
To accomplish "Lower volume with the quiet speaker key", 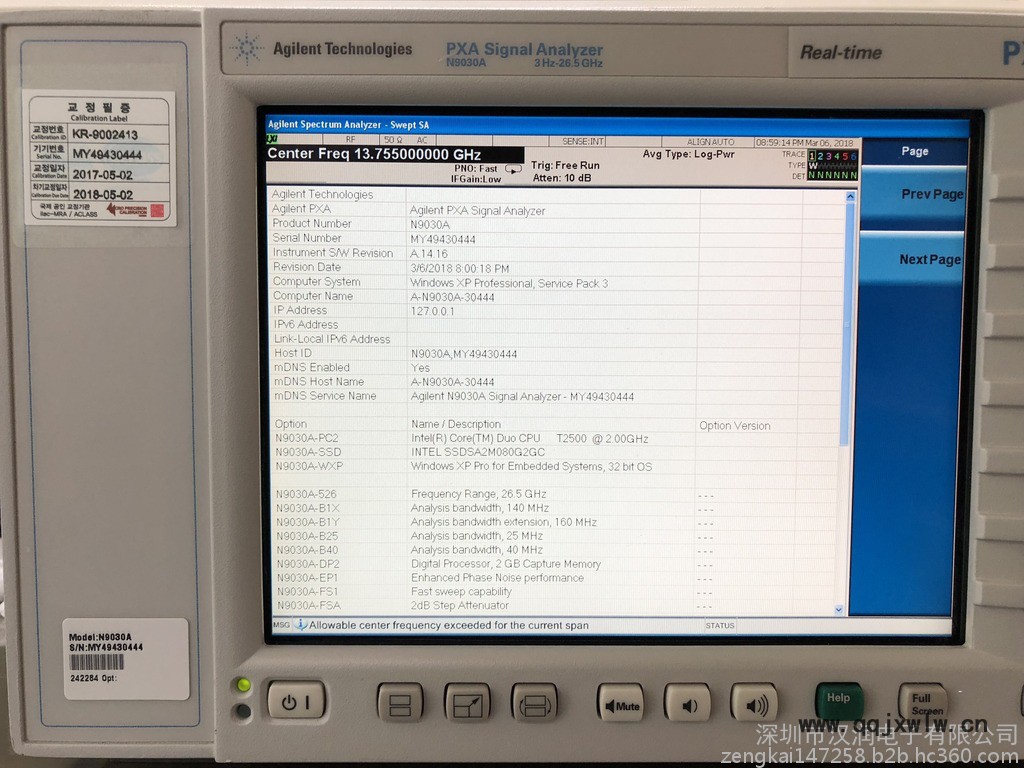I will coord(687,703).
